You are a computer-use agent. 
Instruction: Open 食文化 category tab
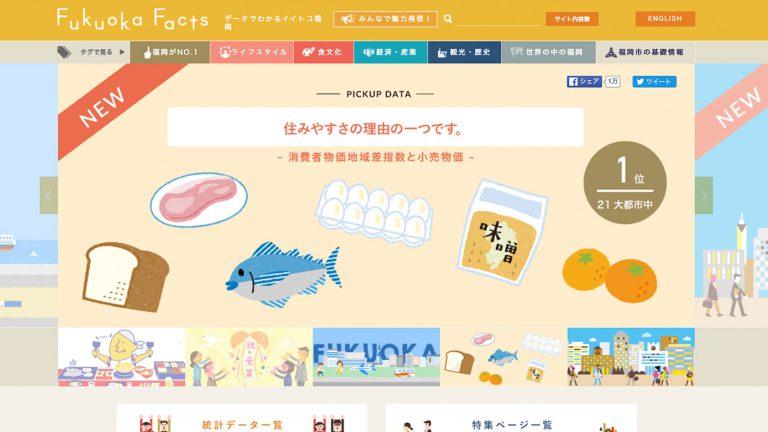click(x=323, y=52)
